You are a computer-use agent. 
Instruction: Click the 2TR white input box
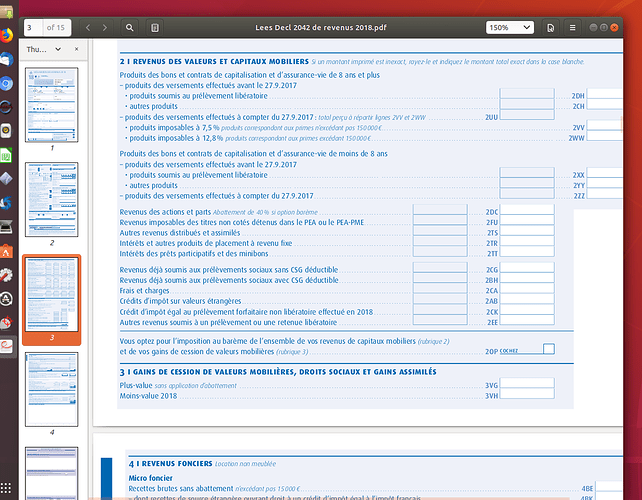coord(527,241)
